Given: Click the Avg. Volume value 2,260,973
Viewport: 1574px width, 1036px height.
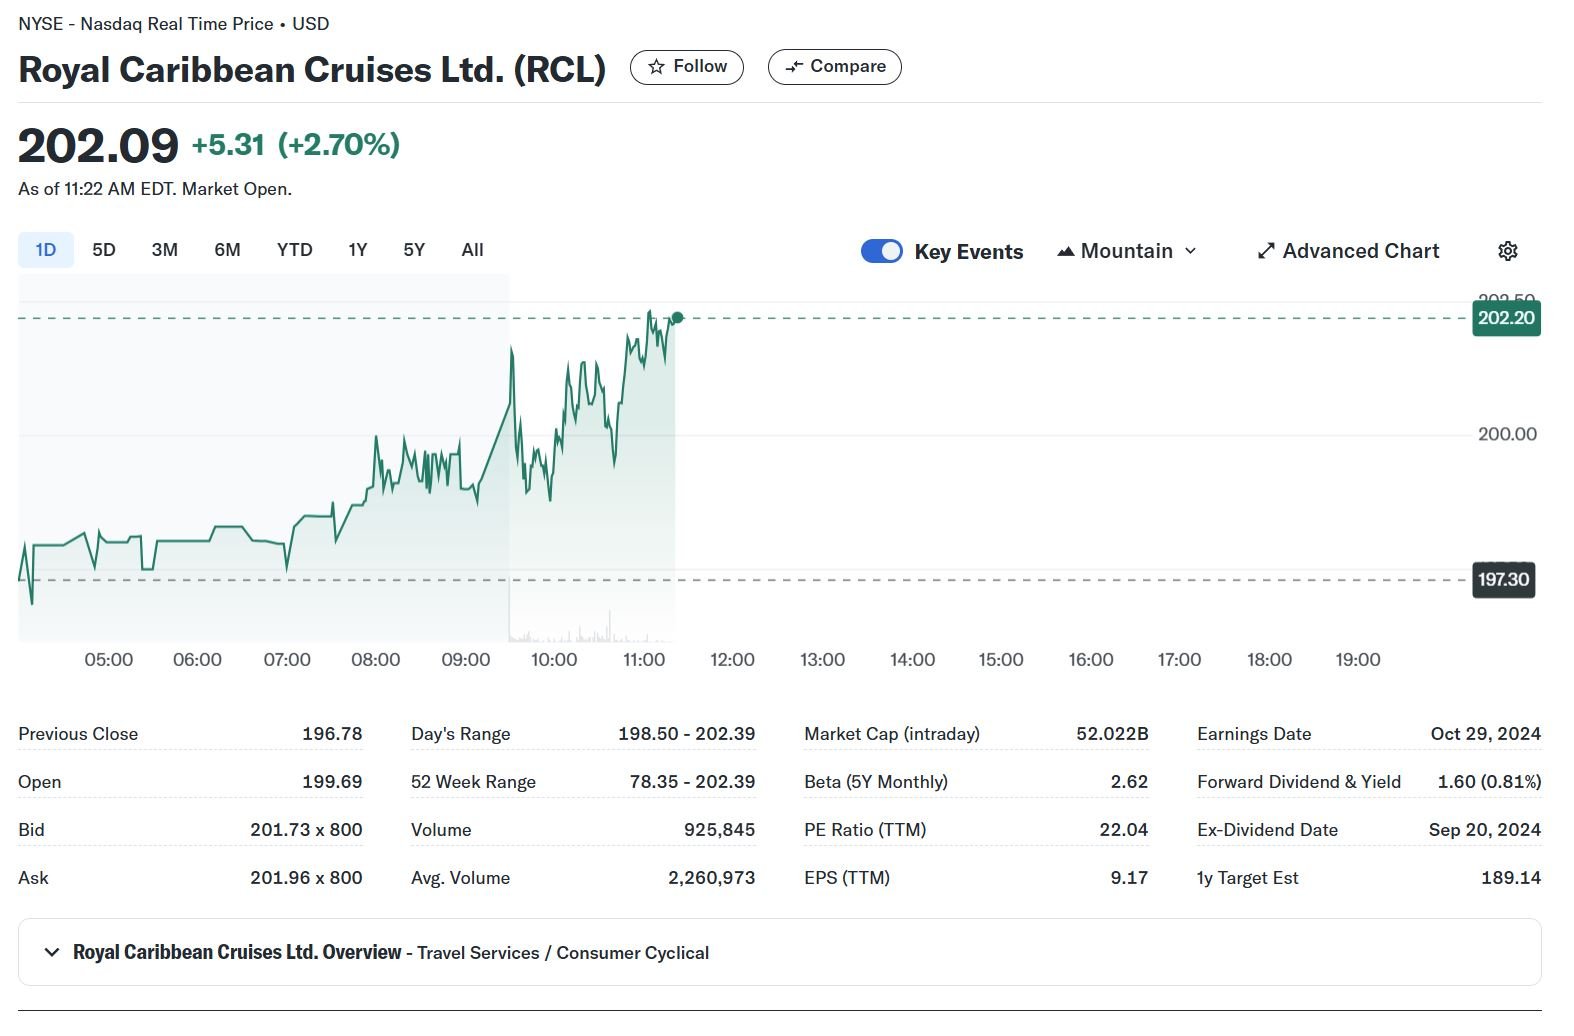Looking at the screenshot, I should (712, 878).
